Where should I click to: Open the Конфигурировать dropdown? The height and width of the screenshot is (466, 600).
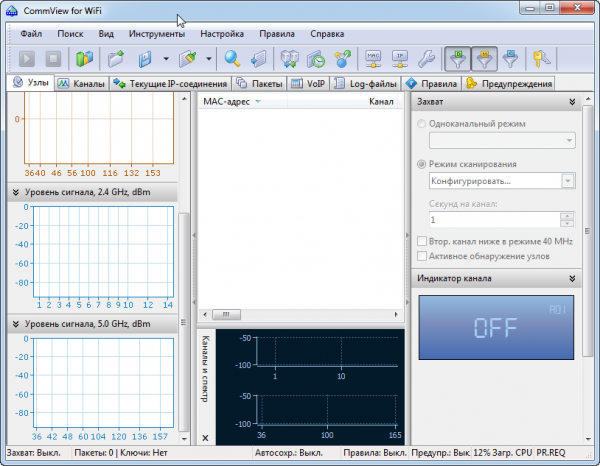568,181
